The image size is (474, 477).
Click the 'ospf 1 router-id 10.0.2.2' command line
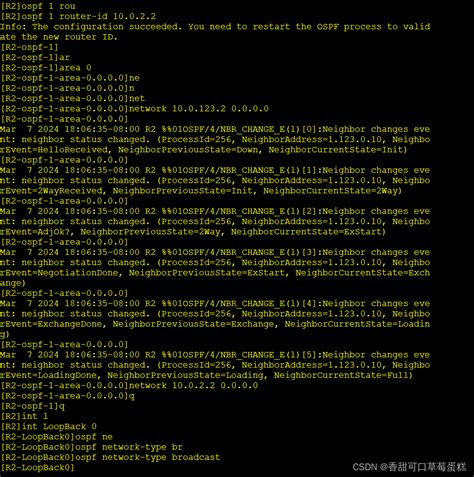[78, 16]
